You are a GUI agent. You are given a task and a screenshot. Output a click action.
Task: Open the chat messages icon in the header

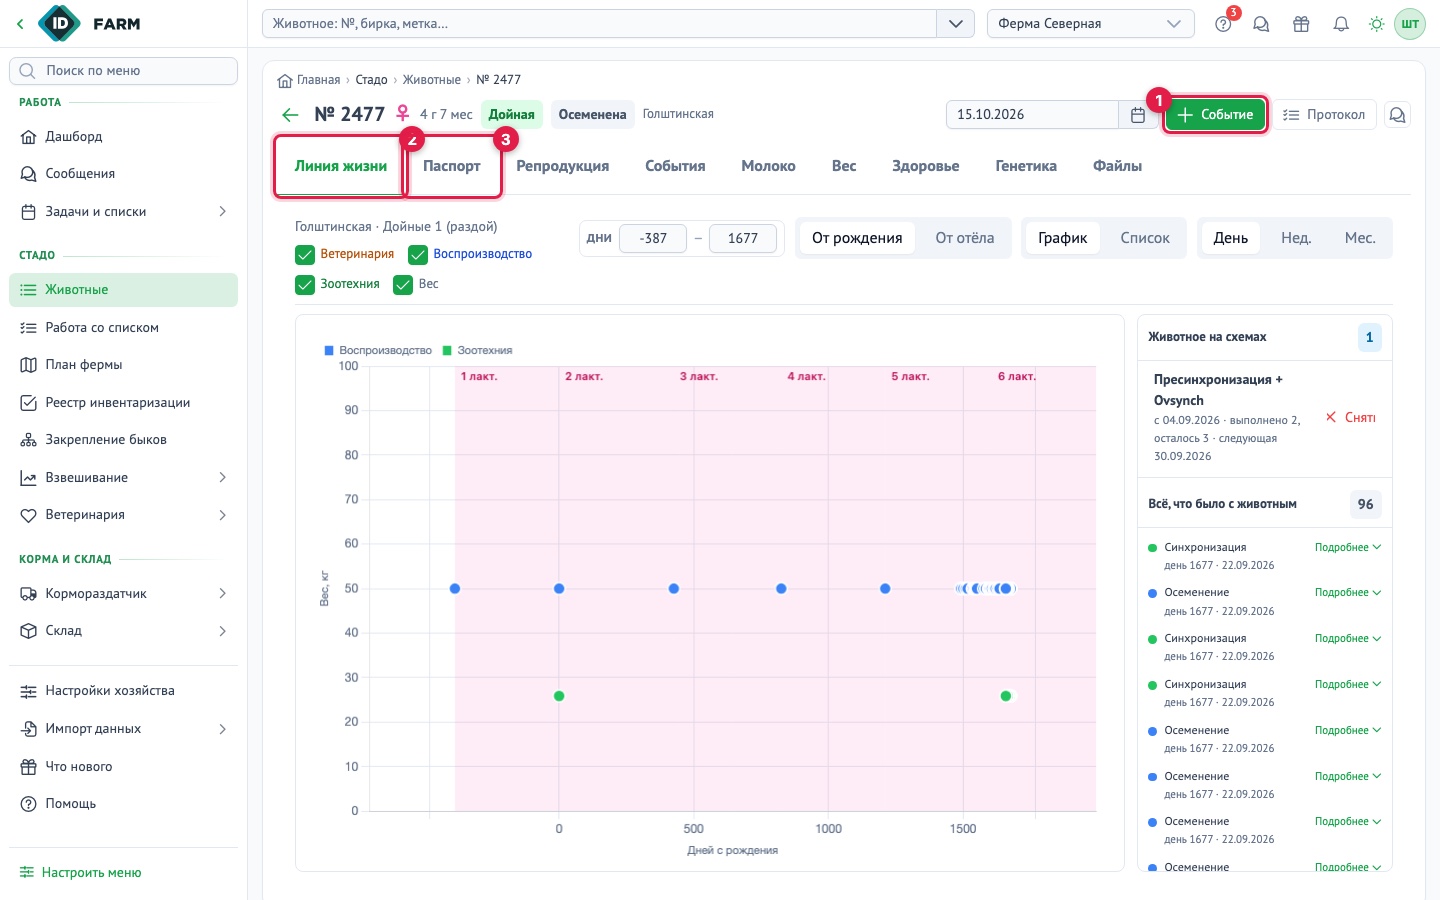pyautogui.click(x=1261, y=24)
